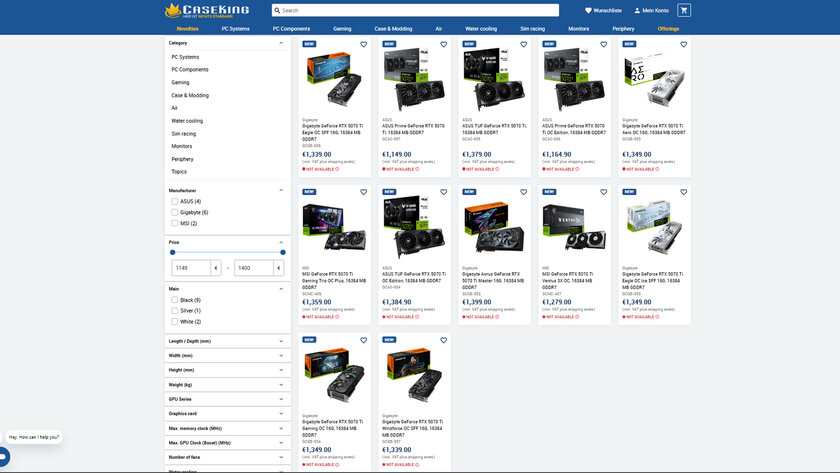The image size is (840, 473).
Task: Wishlist heart on ASUS TUF OC Edition €1,384.90
Action: point(443,192)
